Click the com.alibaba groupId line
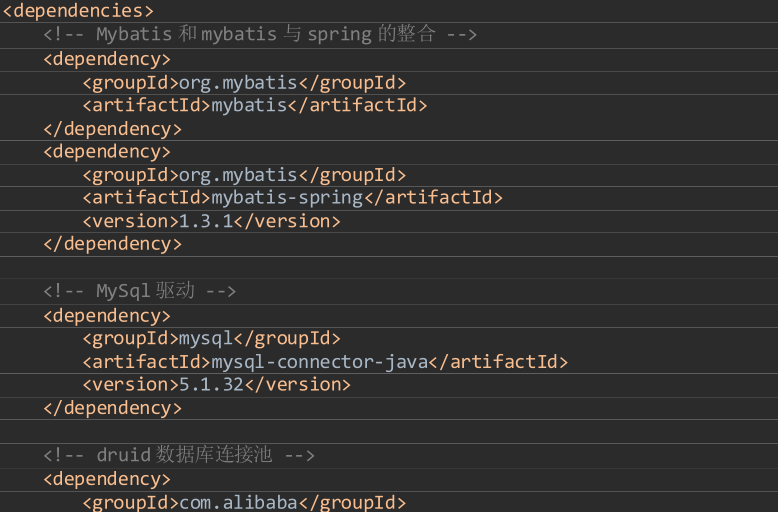 (x=244, y=502)
